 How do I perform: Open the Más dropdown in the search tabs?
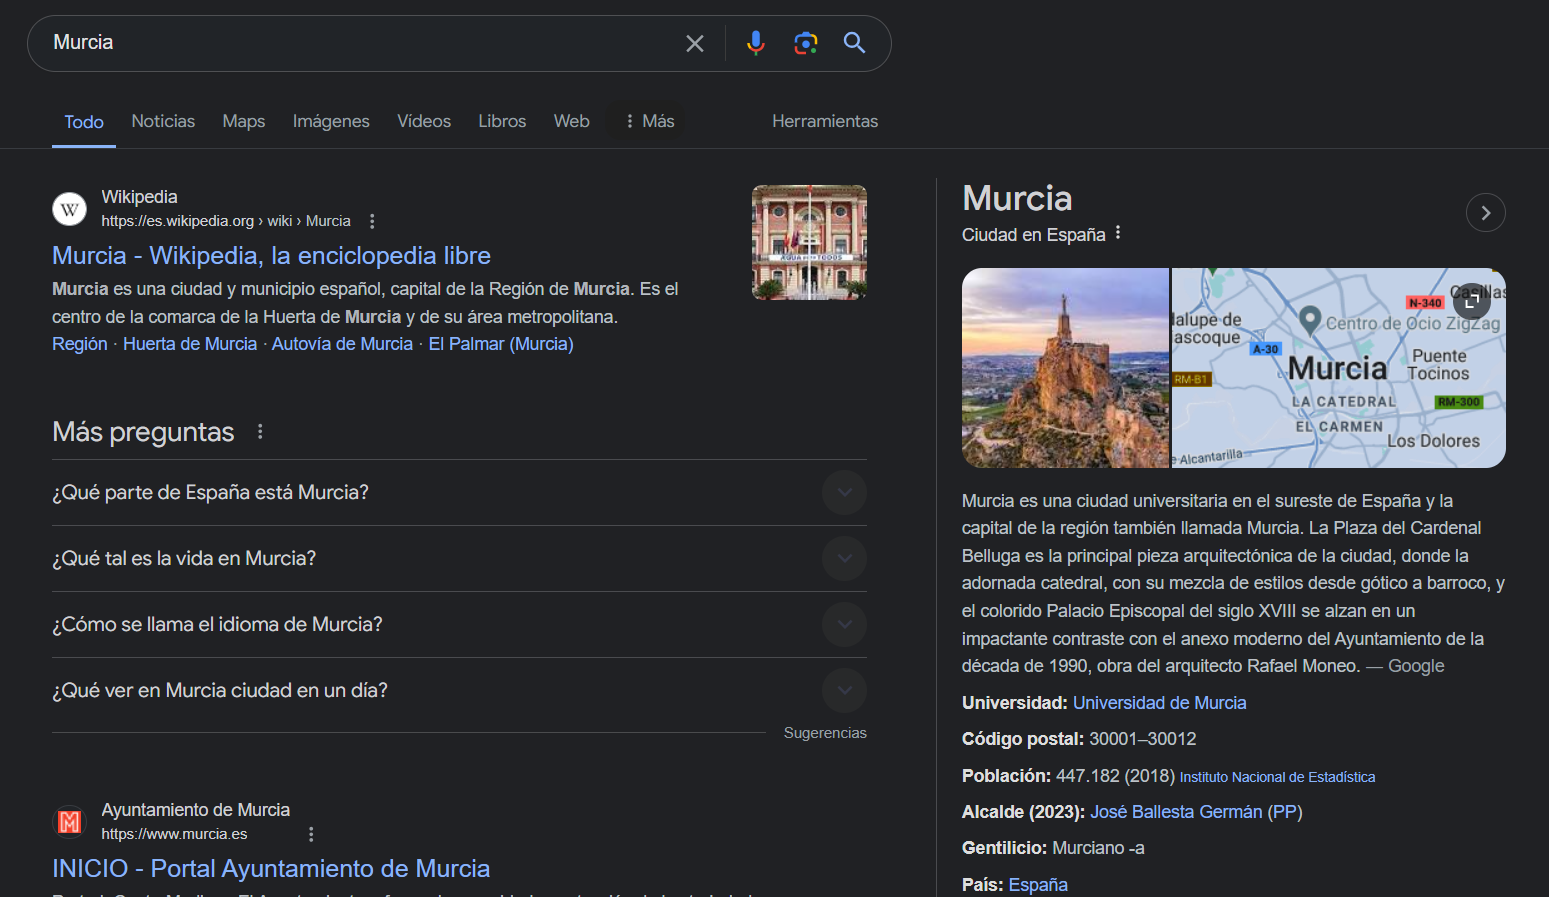point(649,121)
